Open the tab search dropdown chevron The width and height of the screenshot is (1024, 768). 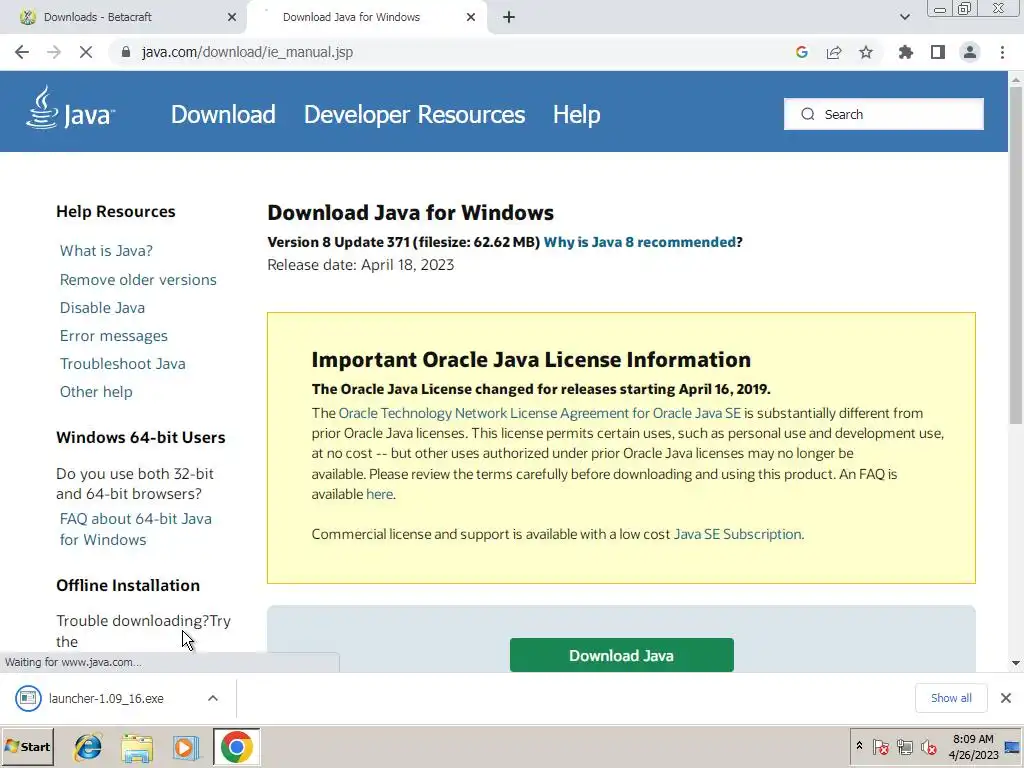[904, 17]
